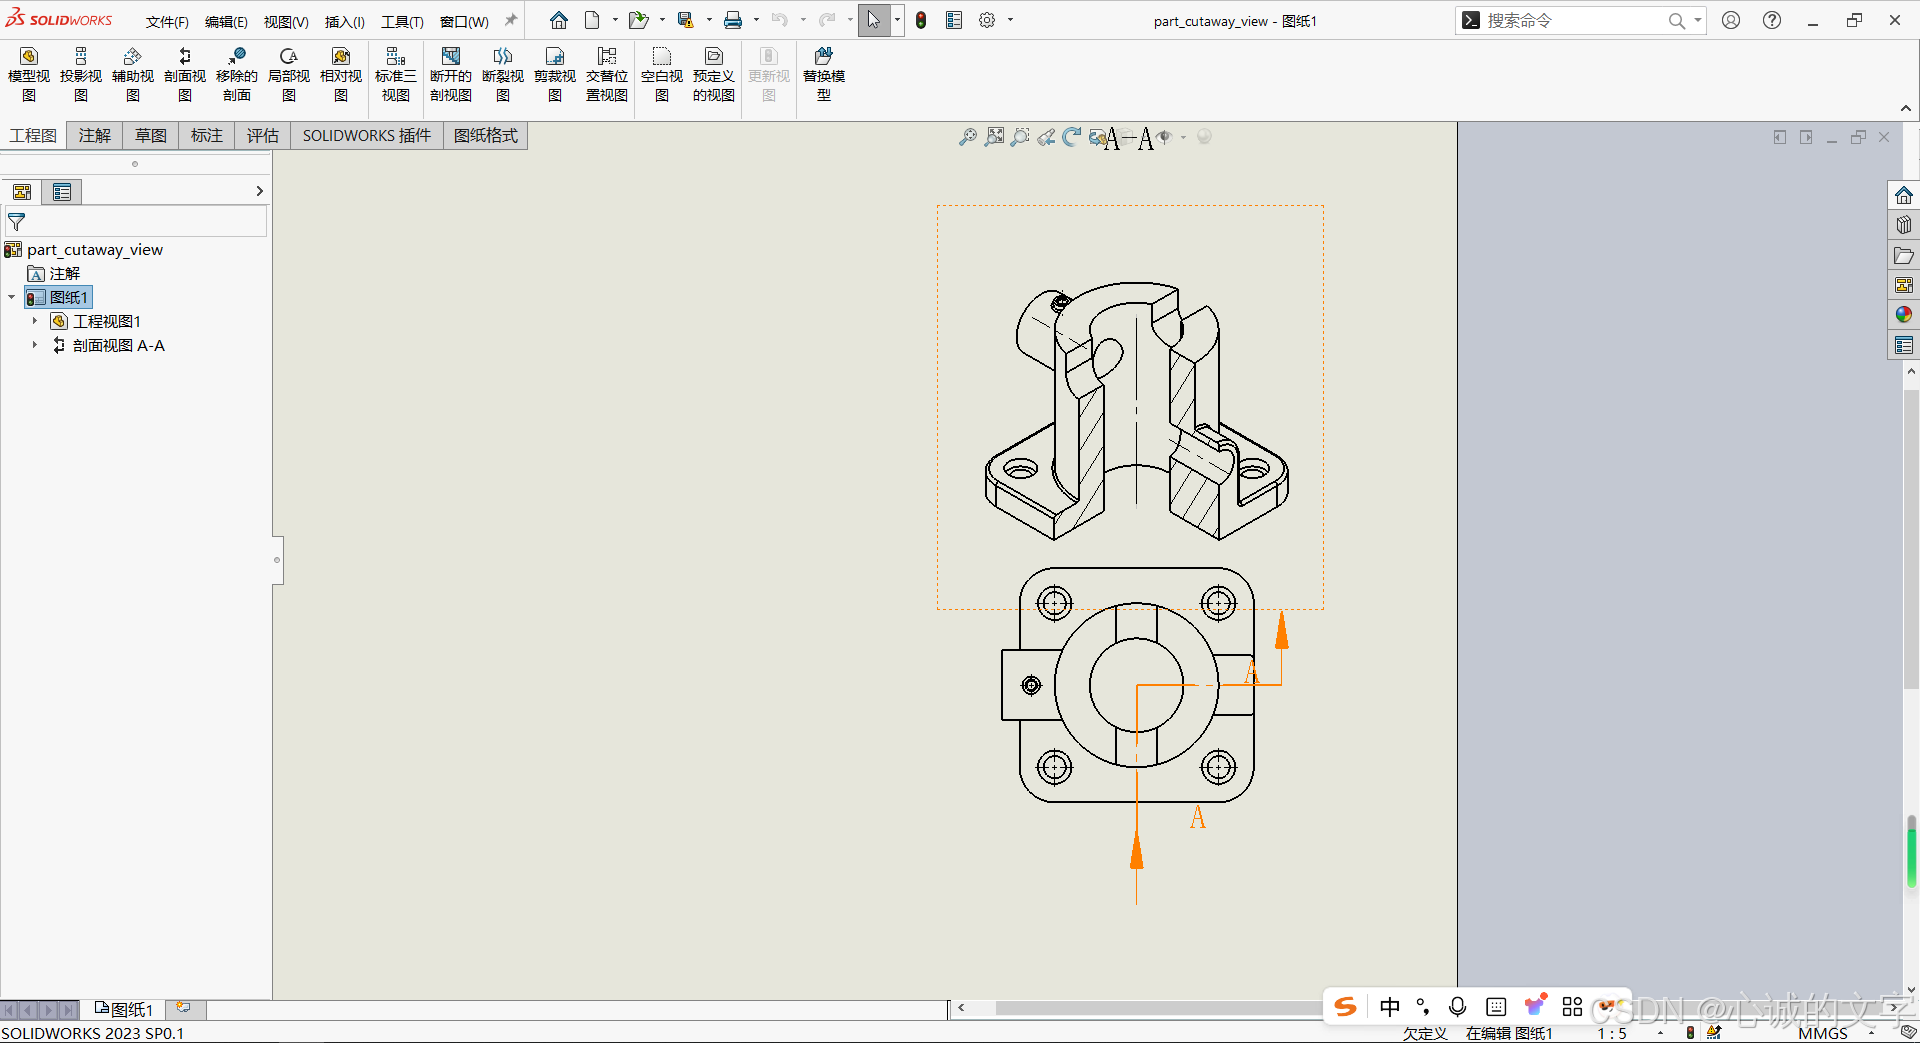
Task: Click the Replace Model tool
Action: [x=824, y=75]
